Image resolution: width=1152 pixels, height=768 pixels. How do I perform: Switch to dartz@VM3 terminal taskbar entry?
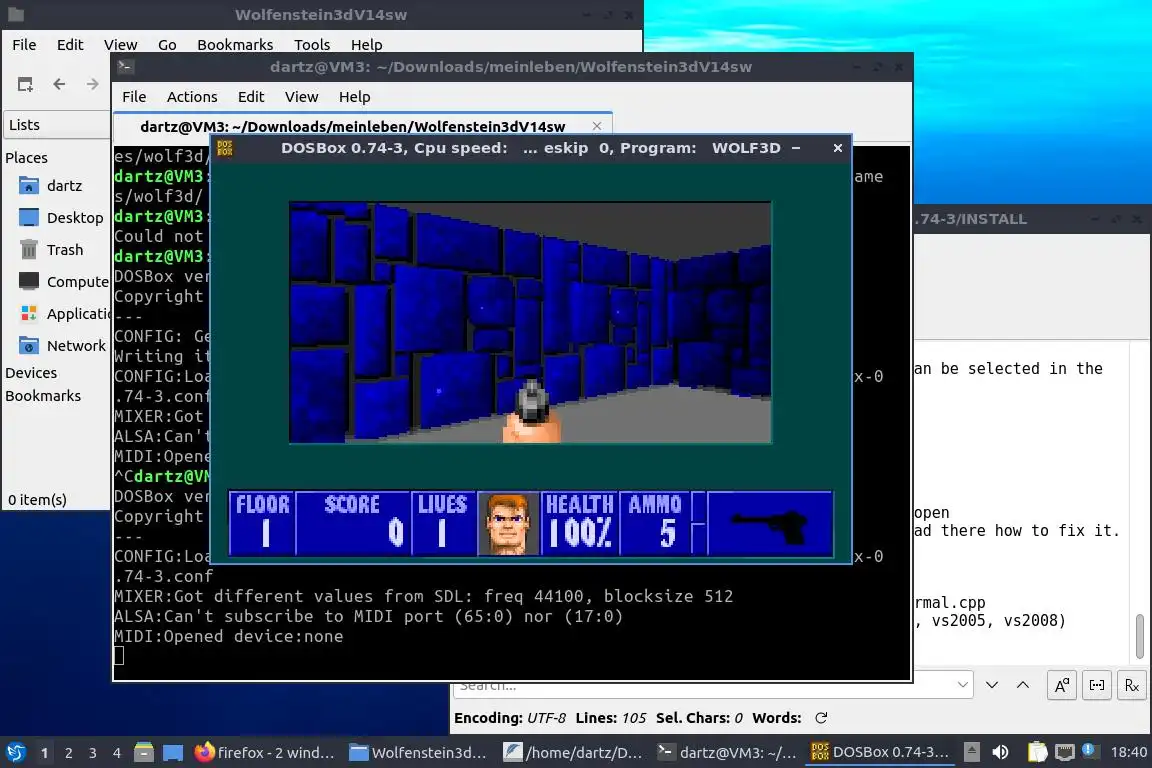pos(726,752)
